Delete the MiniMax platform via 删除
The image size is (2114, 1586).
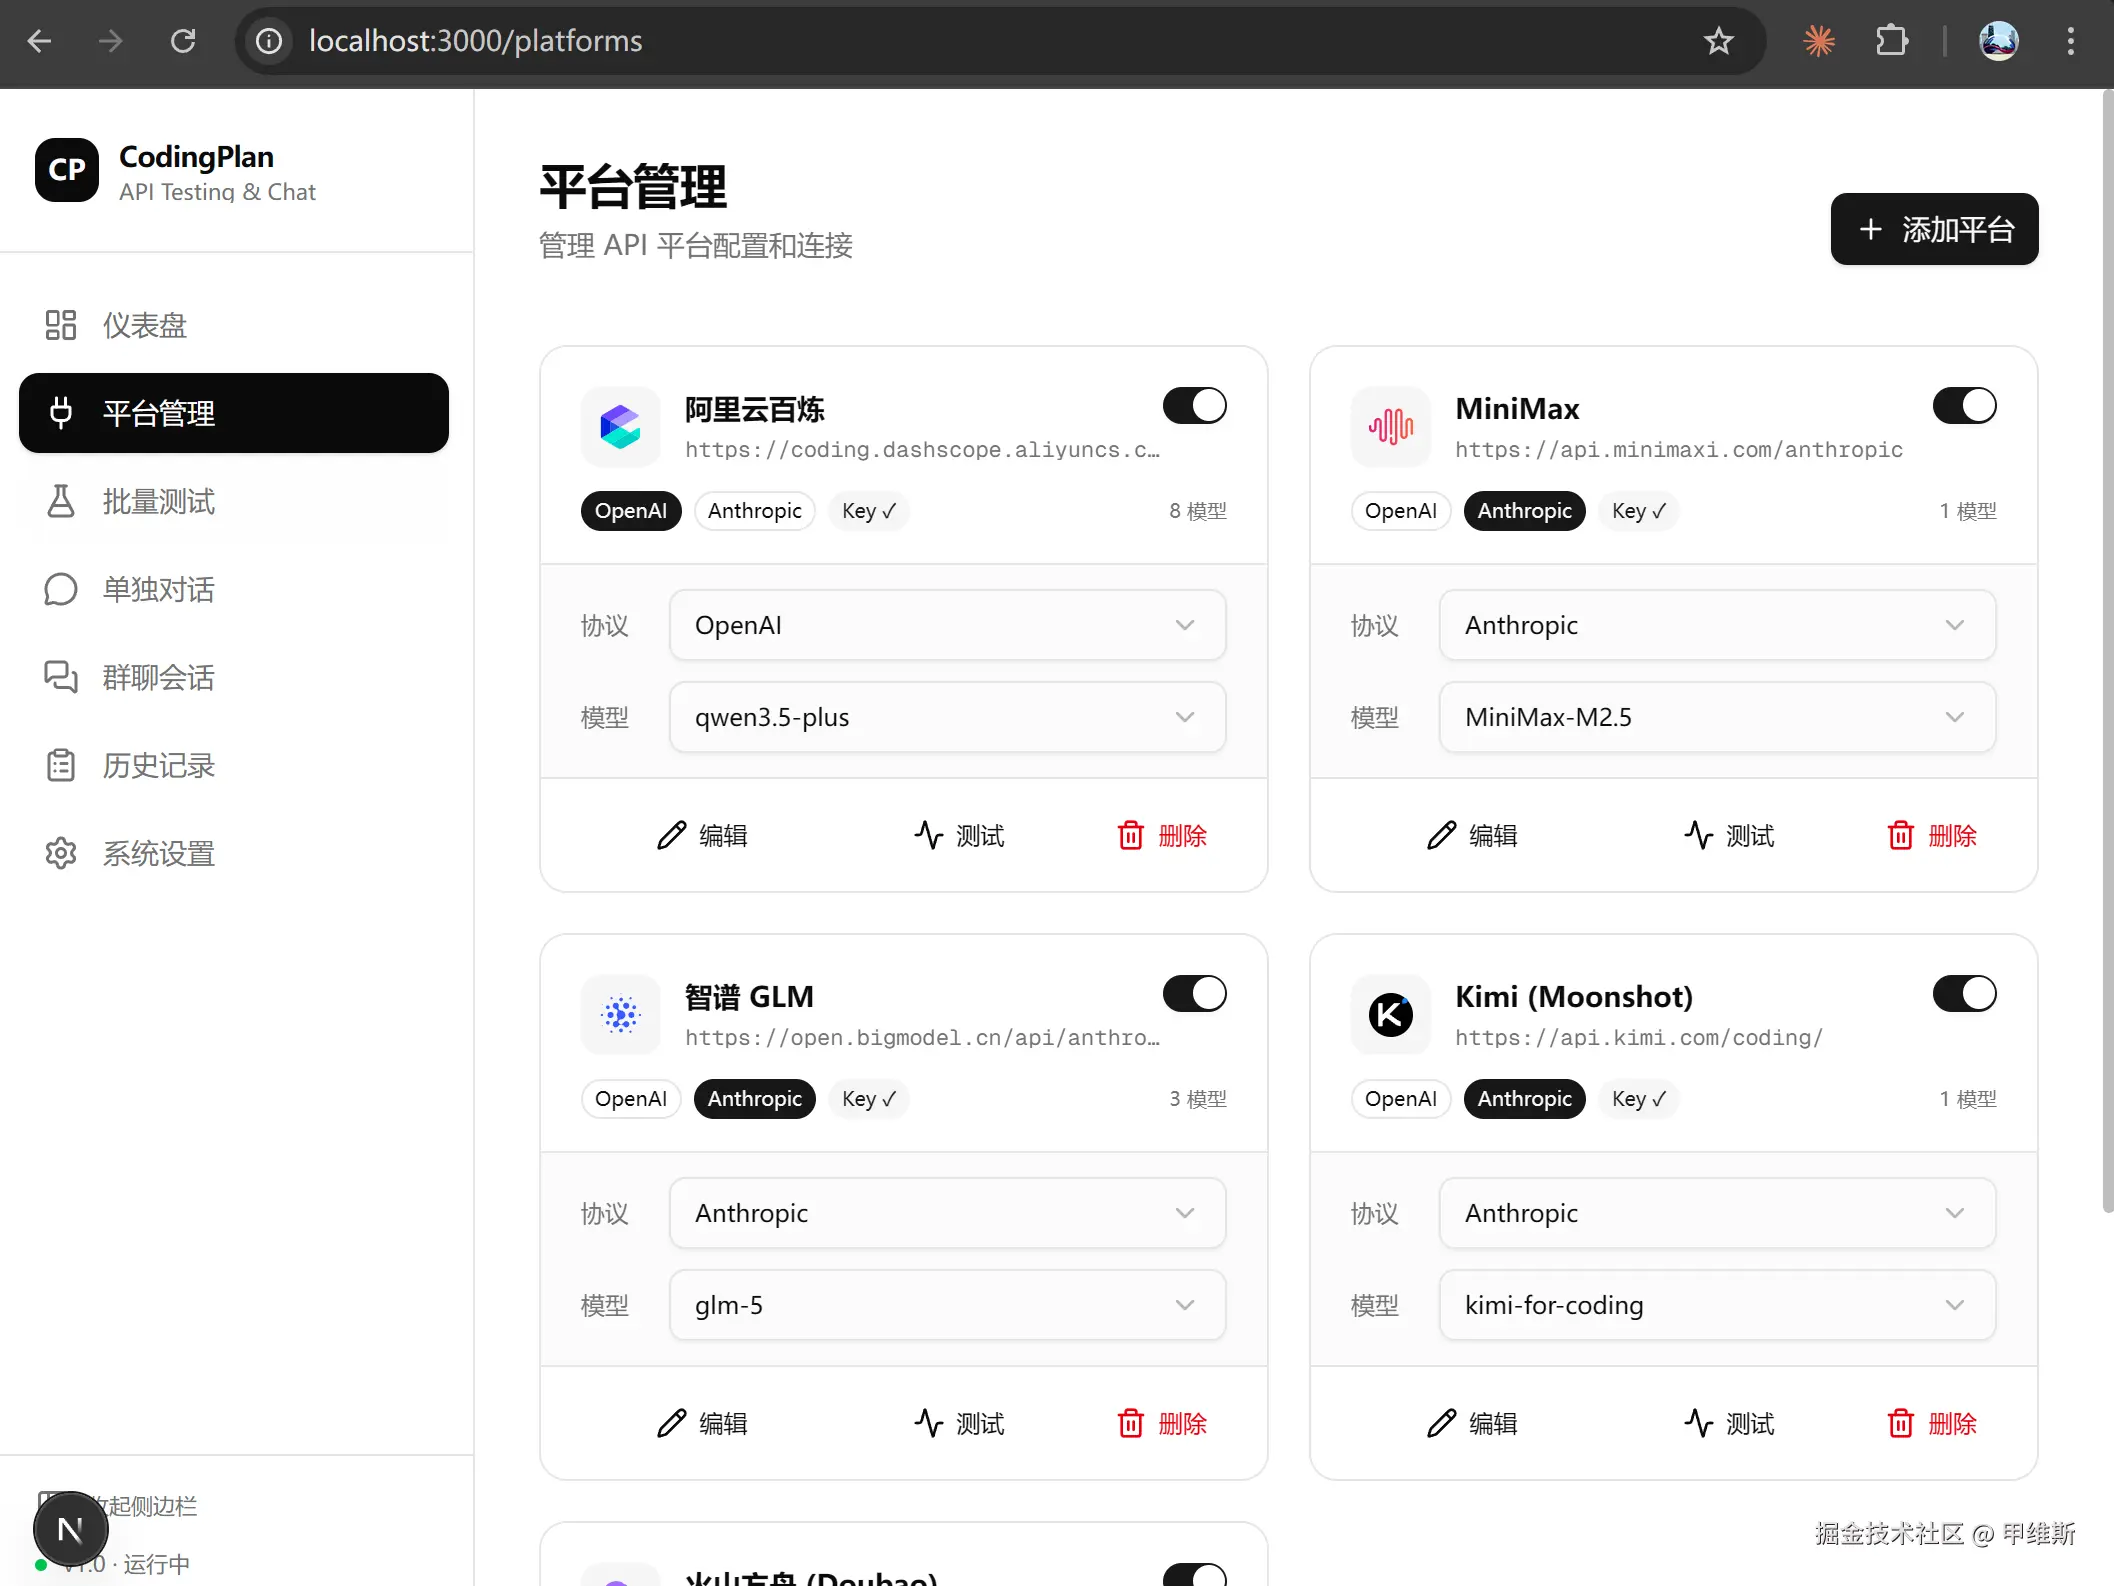click(1931, 835)
